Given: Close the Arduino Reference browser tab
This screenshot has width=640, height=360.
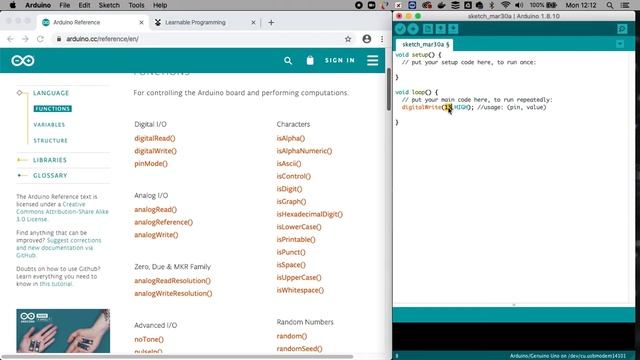Looking at the screenshot, I should (141, 22).
